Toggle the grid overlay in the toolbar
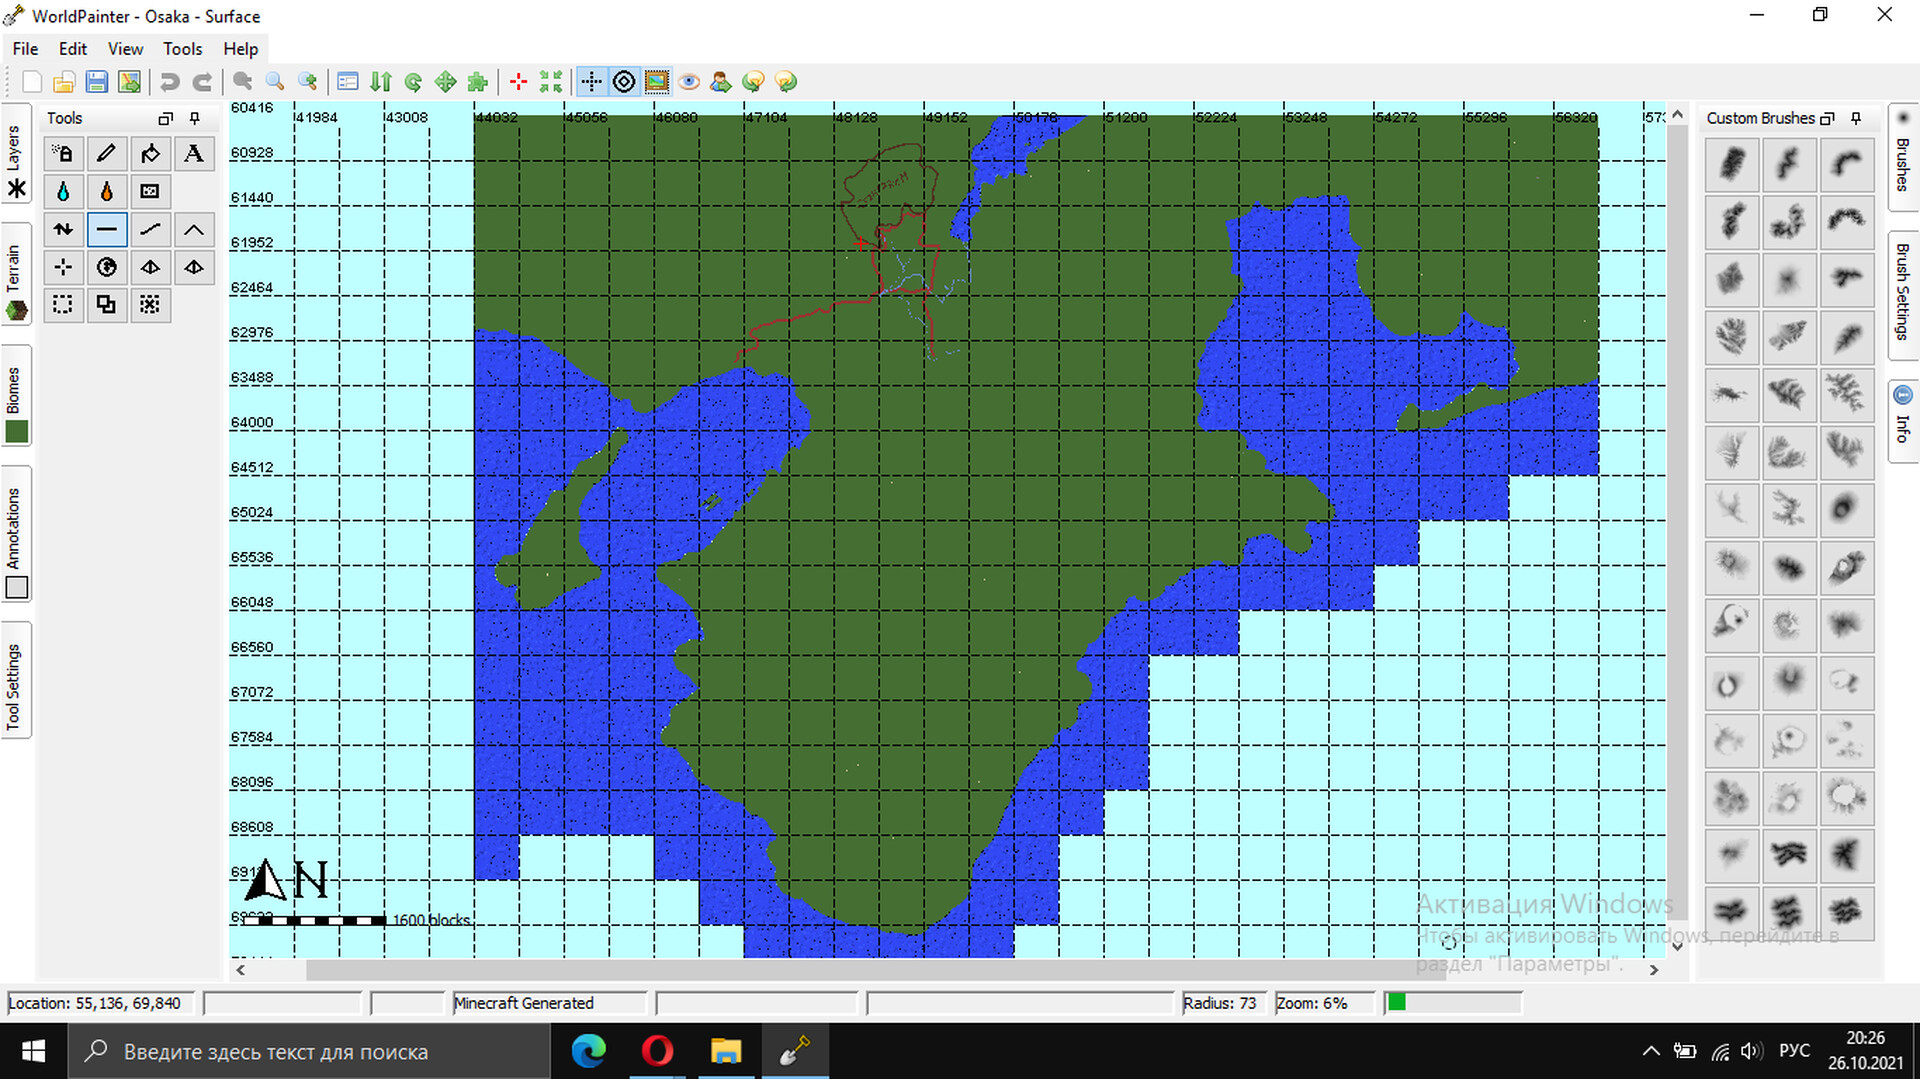1920x1079 pixels. click(592, 81)
